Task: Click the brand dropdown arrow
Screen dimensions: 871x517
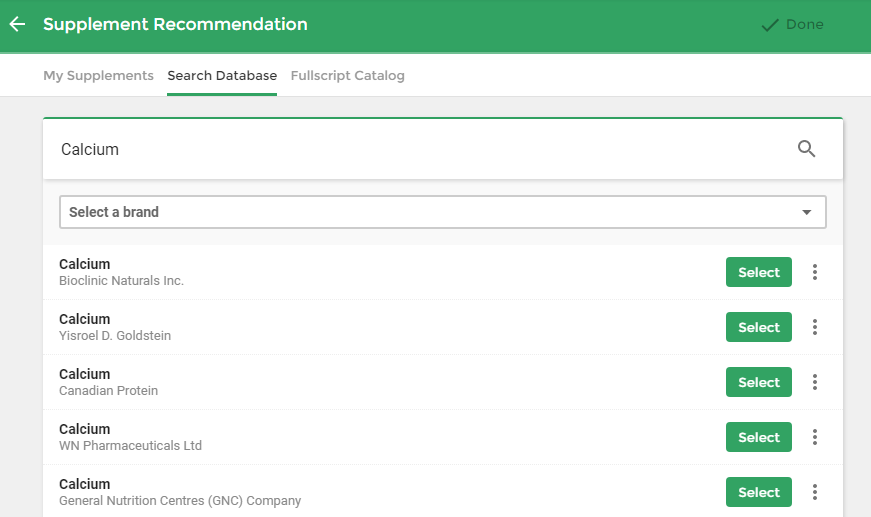Action: tap(807, 212)
